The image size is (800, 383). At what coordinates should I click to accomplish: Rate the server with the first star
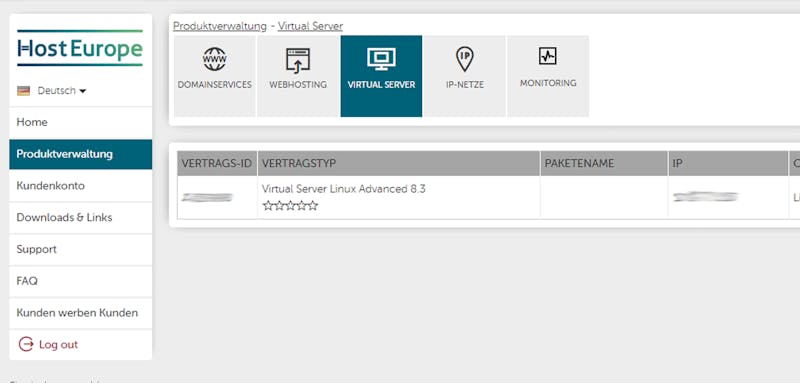267,206
